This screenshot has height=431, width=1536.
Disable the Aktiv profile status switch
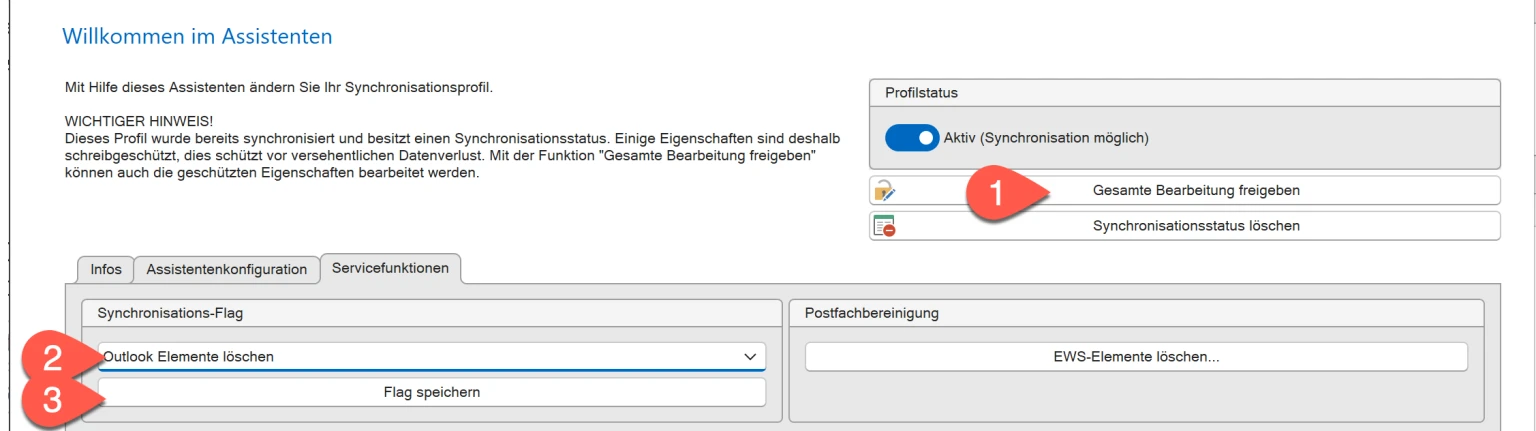pyautogui.click(x=912, y=138)
